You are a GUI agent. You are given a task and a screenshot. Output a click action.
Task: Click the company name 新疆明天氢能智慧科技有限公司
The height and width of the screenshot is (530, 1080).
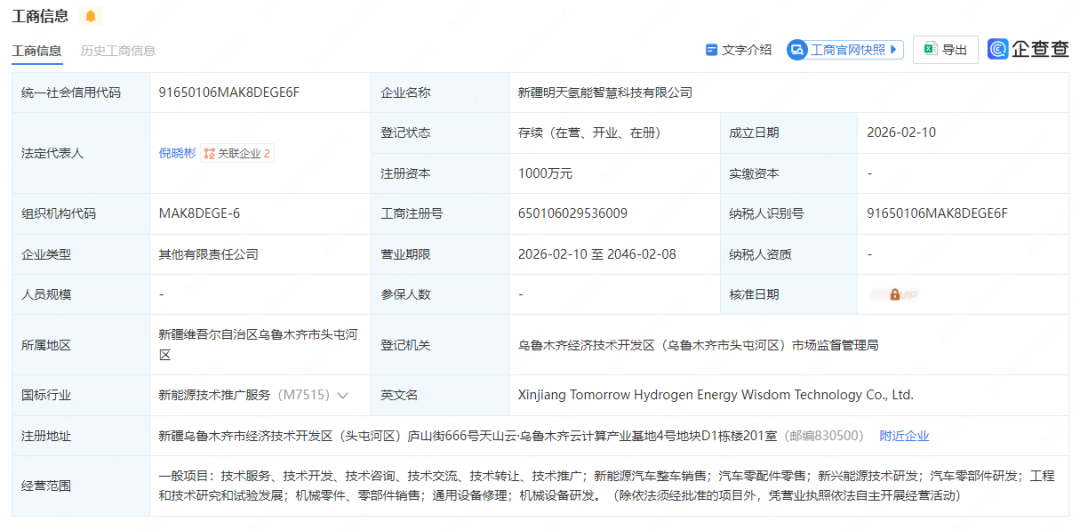coord(605,93)
